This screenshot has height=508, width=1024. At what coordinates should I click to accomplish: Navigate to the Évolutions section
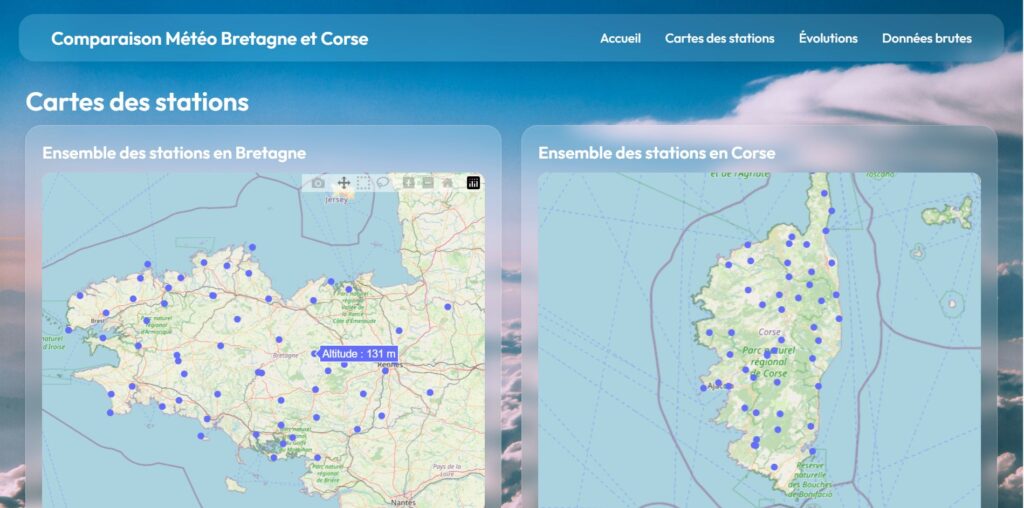click(828, 38)
